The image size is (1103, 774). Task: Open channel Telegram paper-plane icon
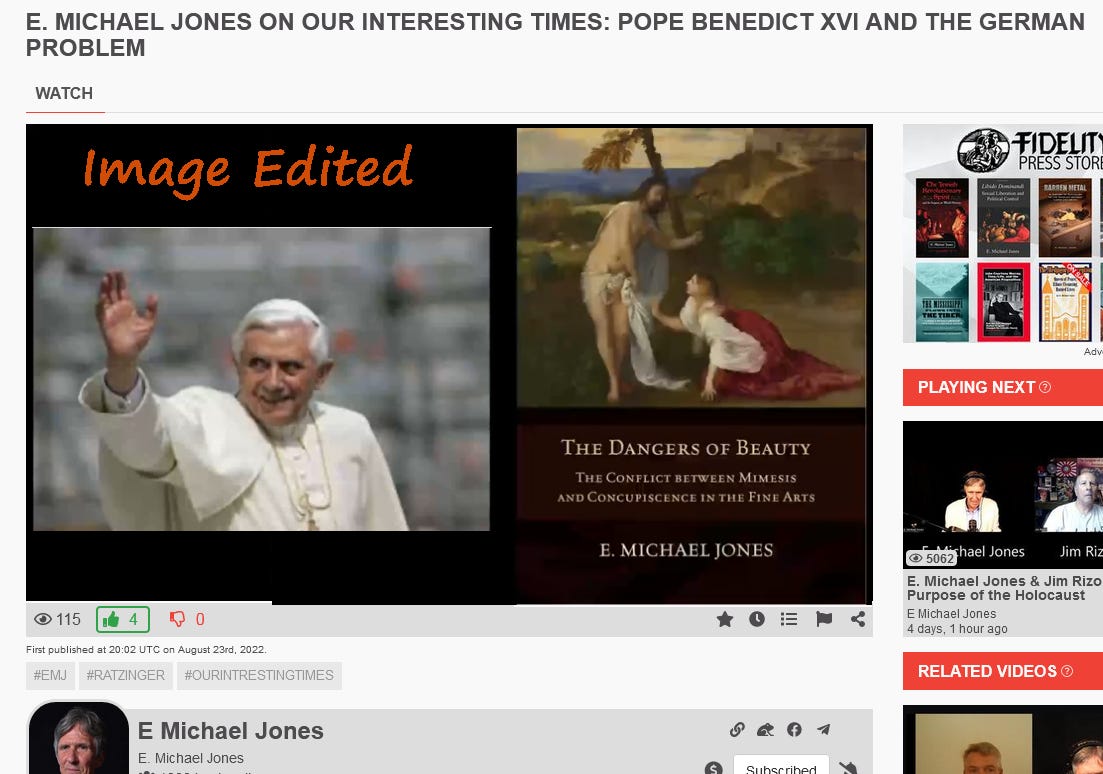[x=823, y=730]
